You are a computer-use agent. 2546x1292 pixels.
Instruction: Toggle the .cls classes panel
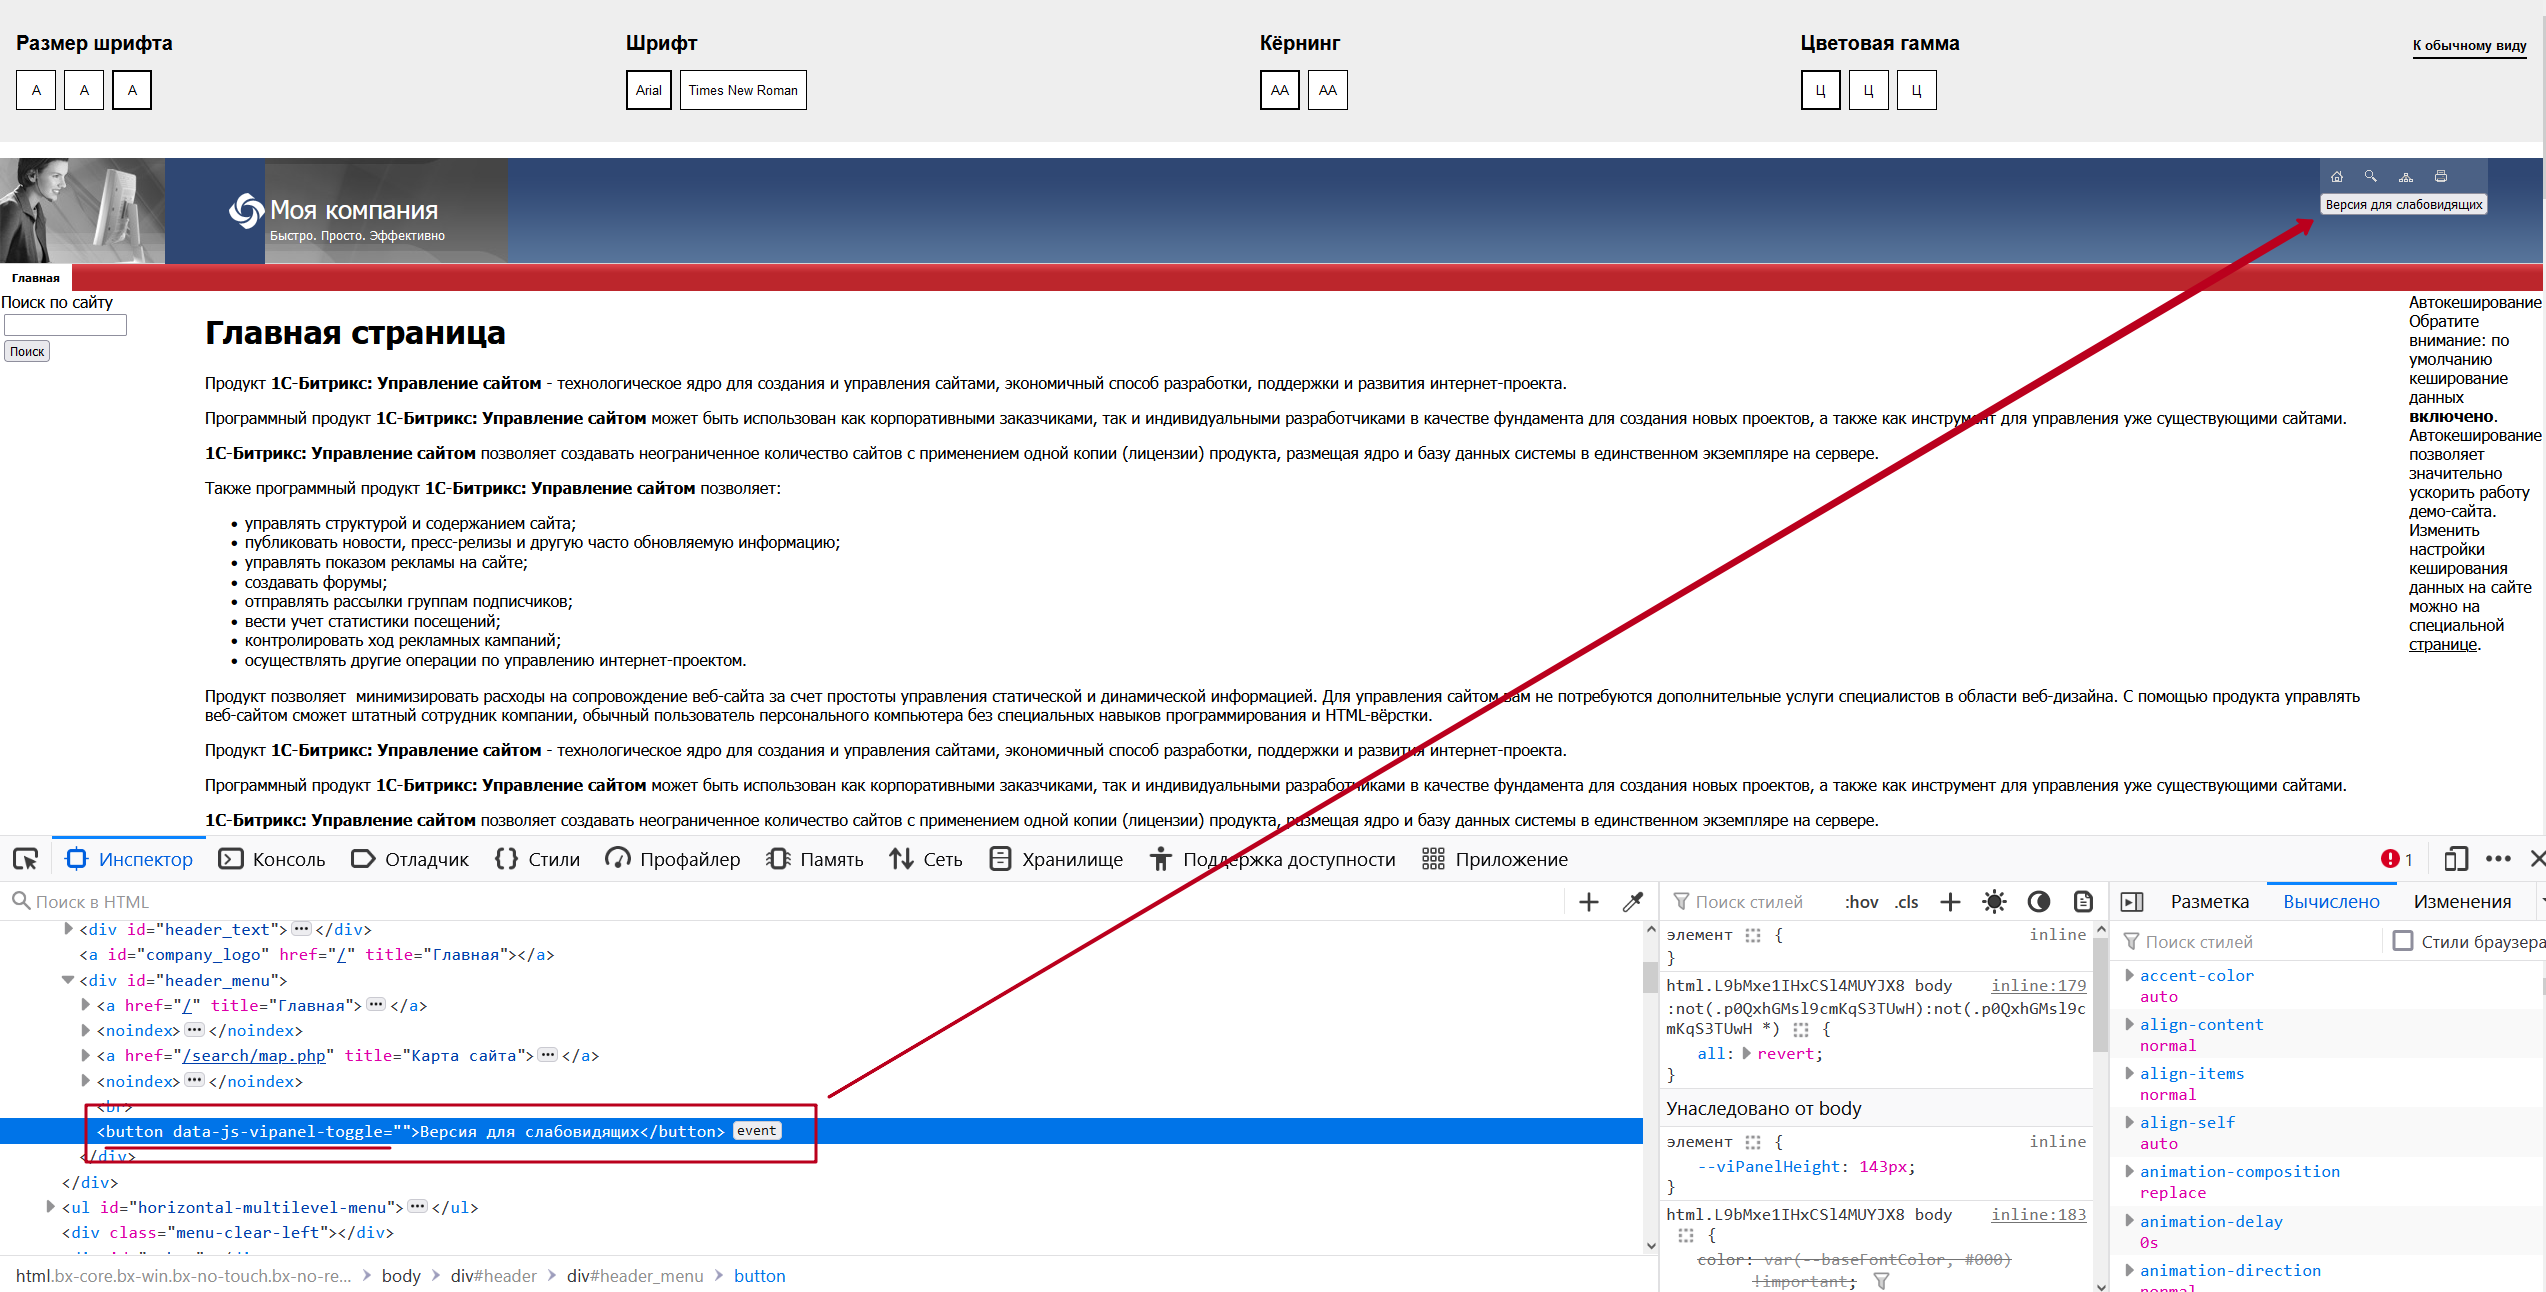[x=1906, y=902]
